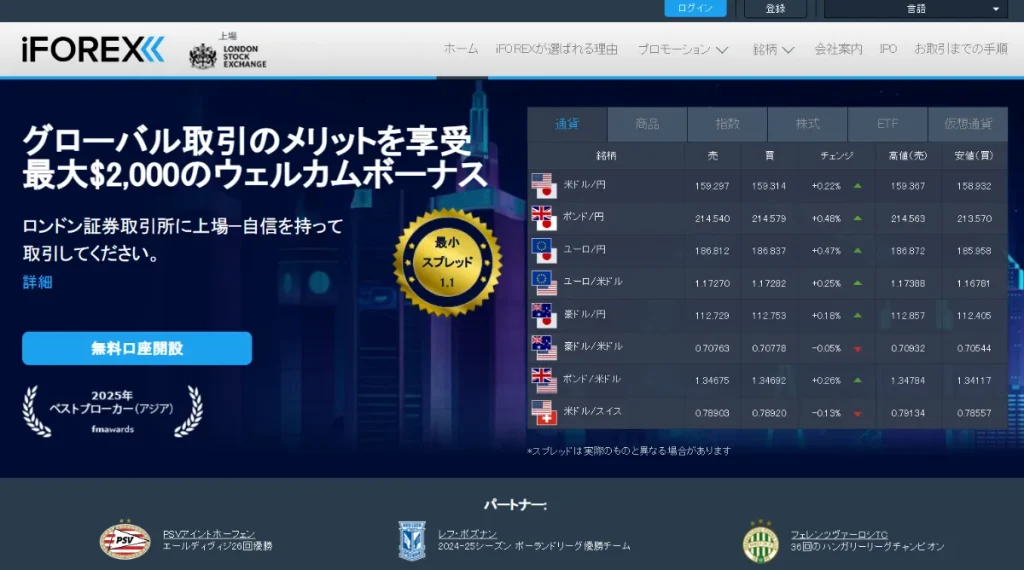
Task: Click the EUR/JPY flag pair icon
Action: (544, 251)
